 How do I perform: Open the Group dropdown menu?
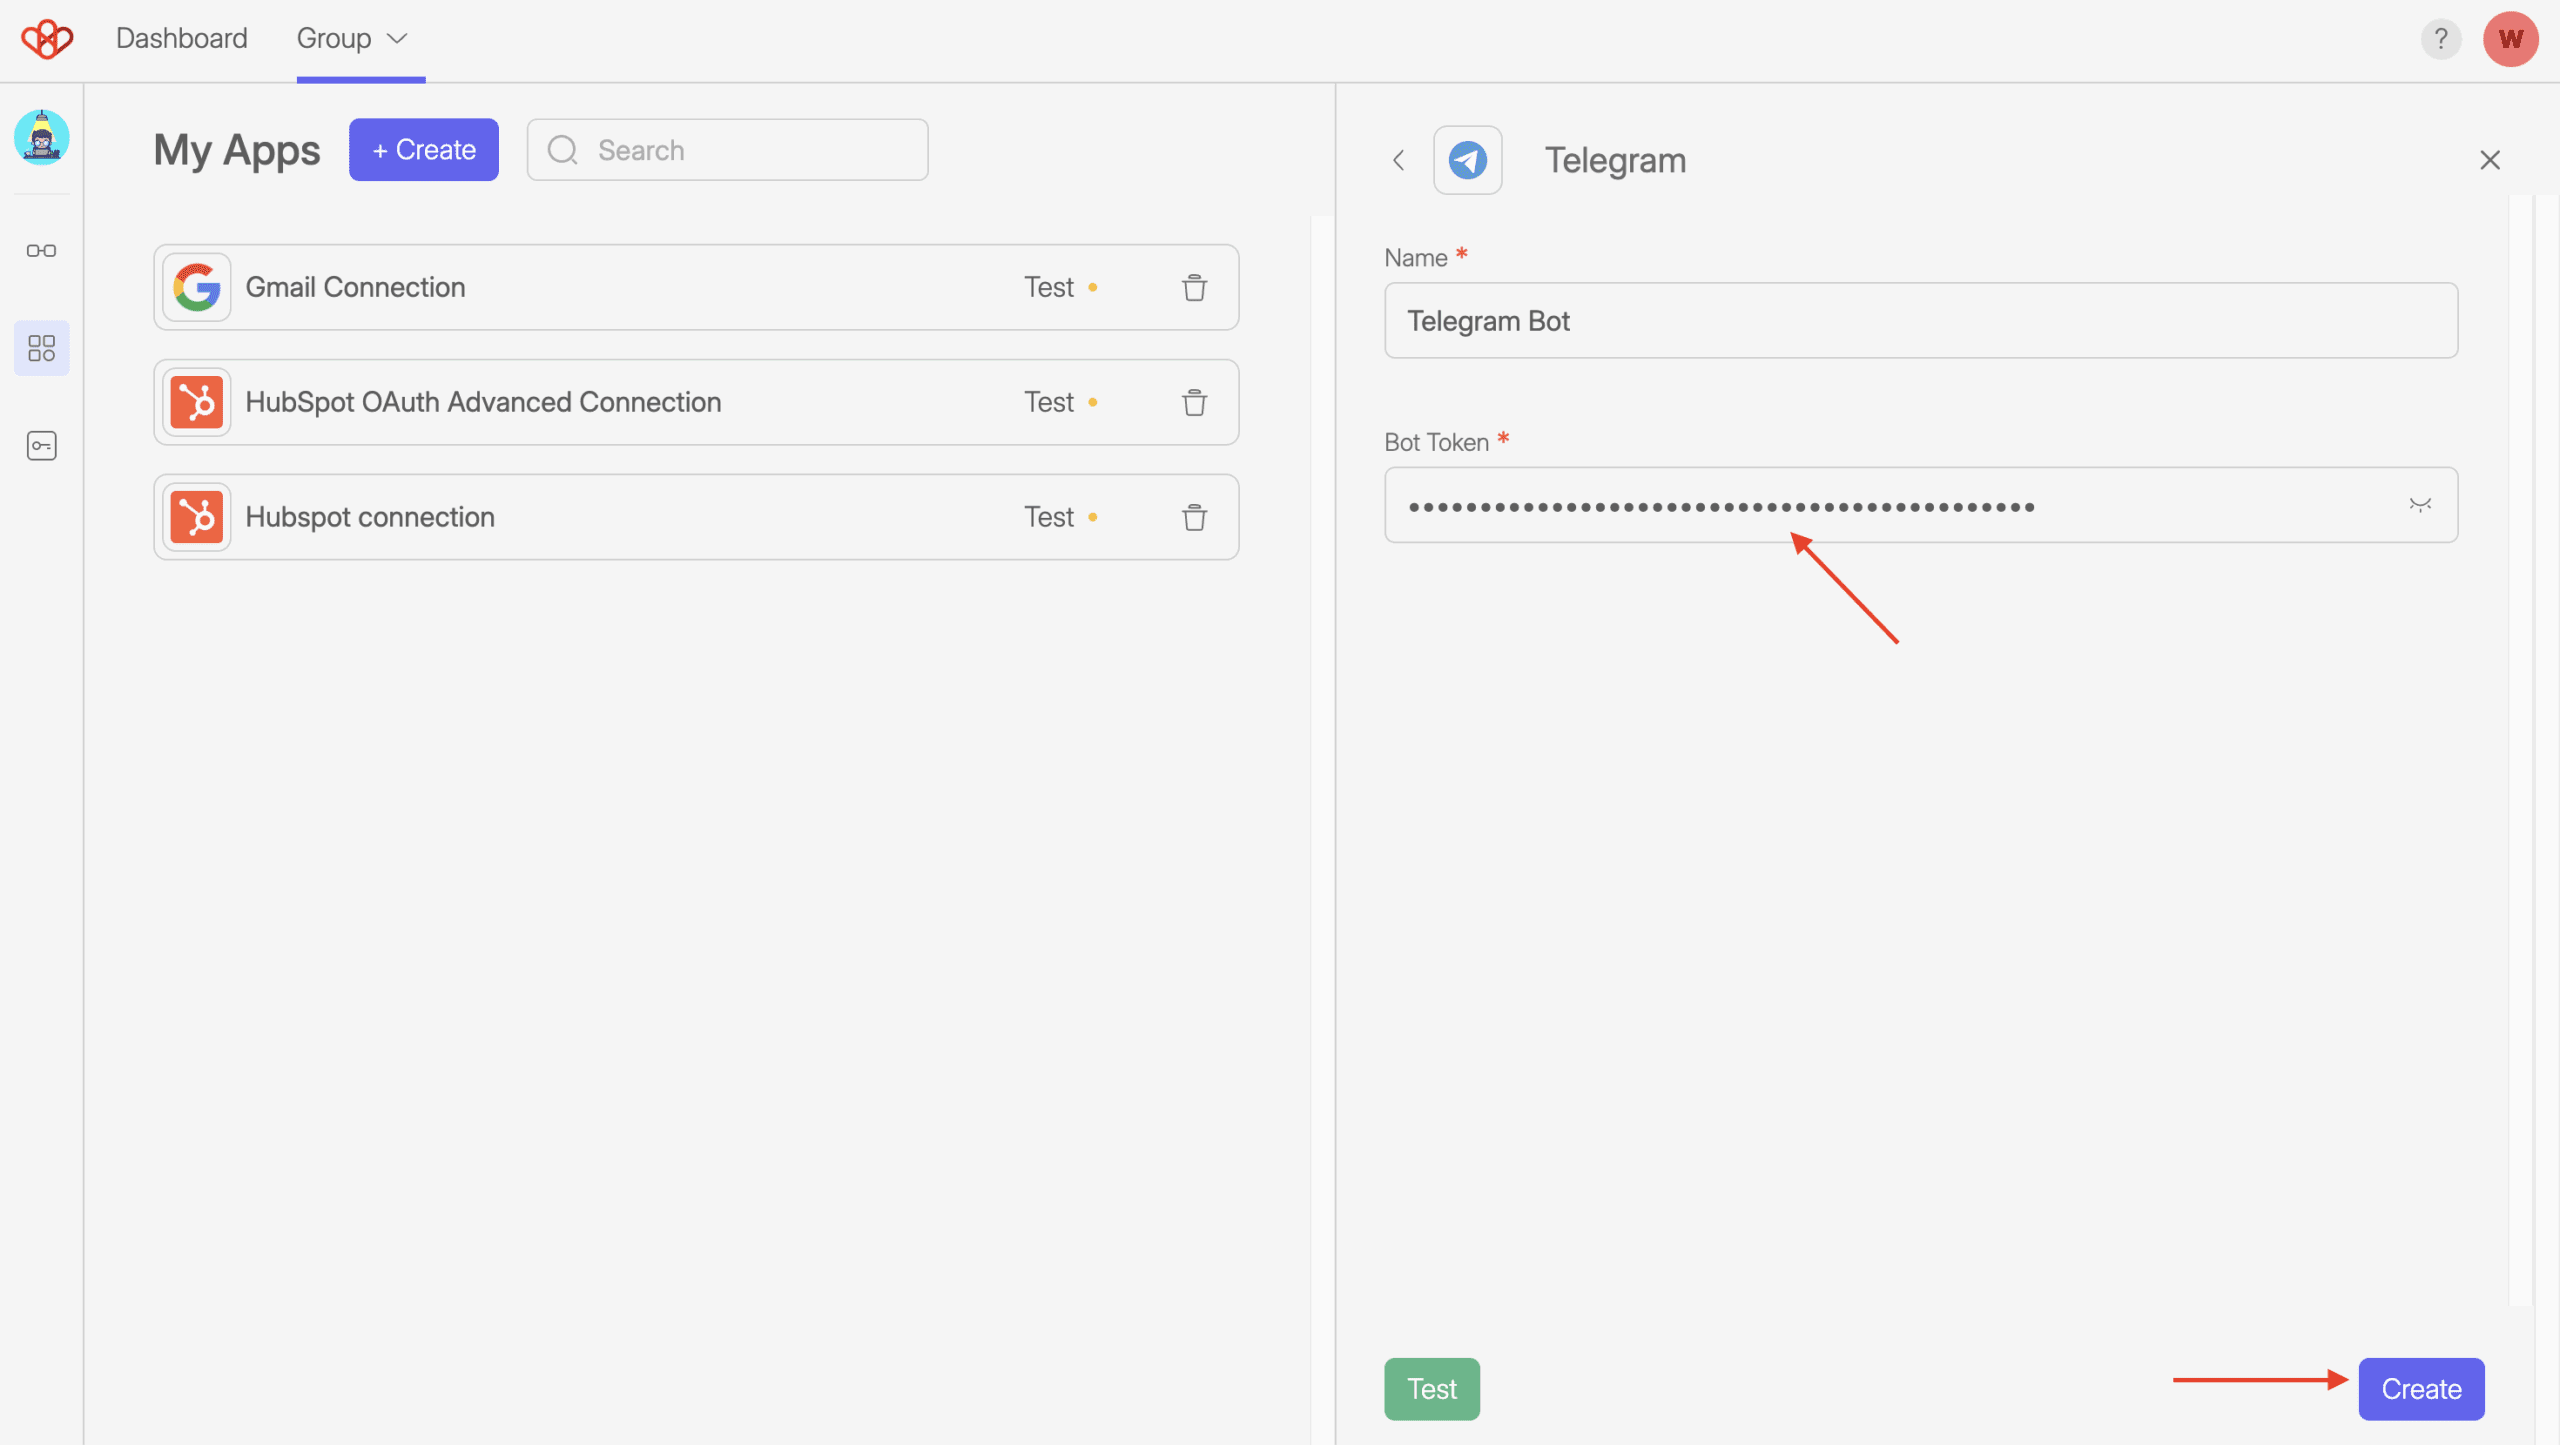pyautogui.click(x=352, y=38)
